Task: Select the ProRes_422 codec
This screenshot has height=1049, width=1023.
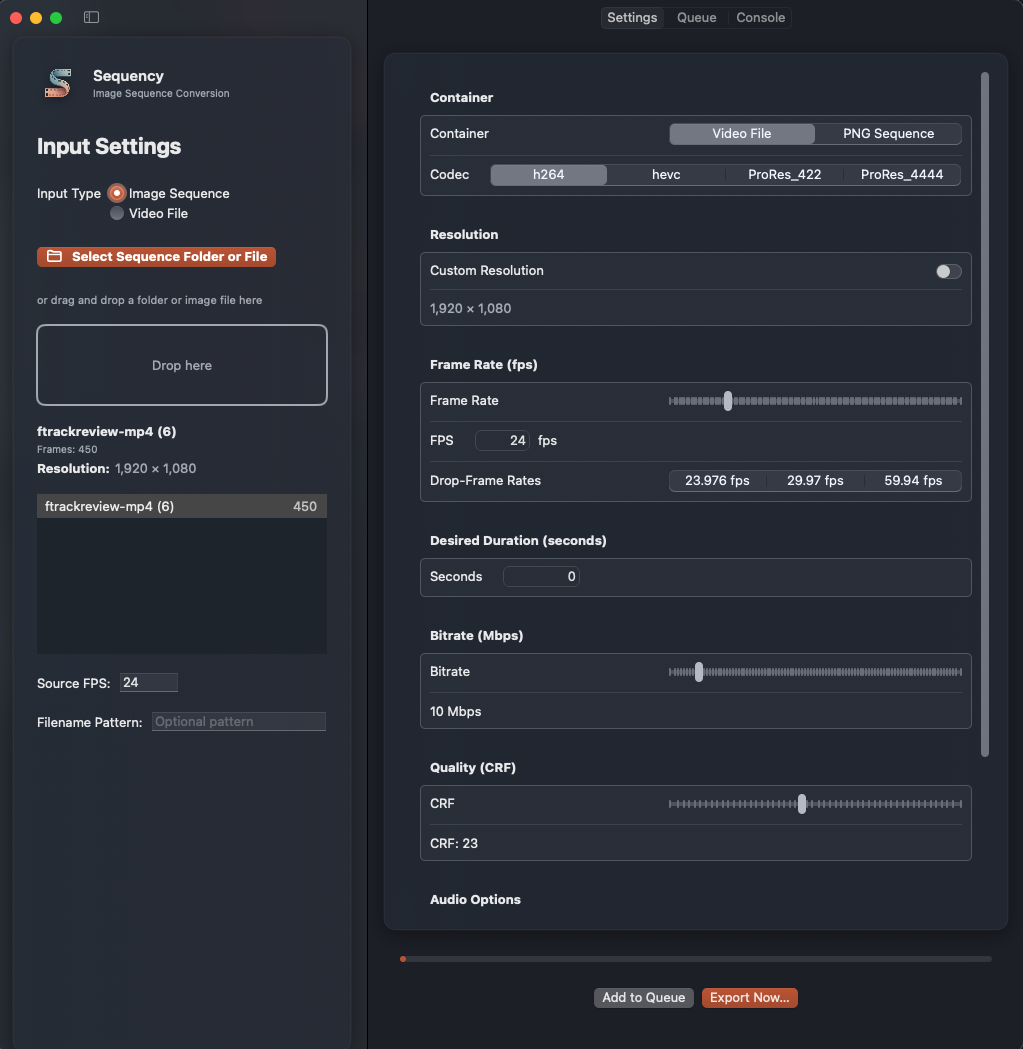Action: click(784, 175)
